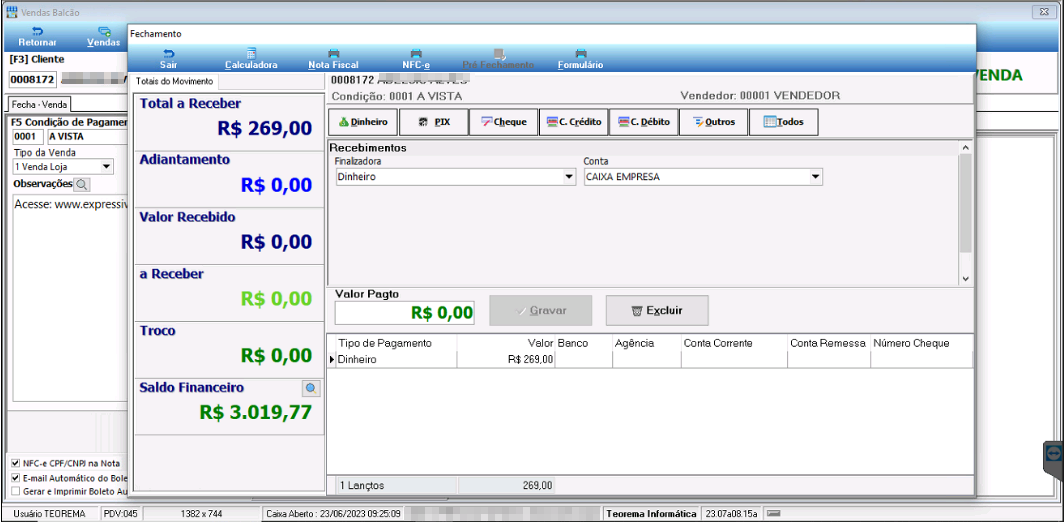
Task: Click Usuário TEOREMA in status bar
Action: click(50, 513)
